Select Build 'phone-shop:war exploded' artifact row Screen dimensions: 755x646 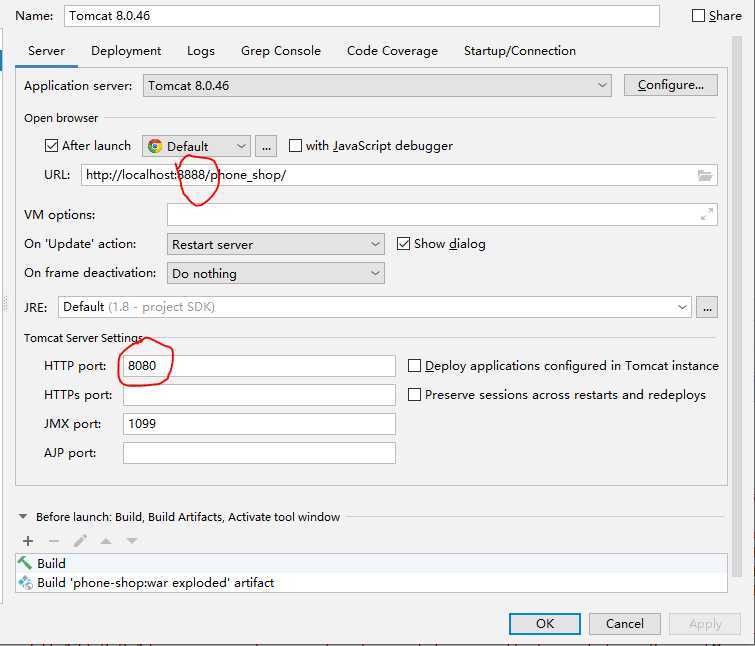pos(371,582)
